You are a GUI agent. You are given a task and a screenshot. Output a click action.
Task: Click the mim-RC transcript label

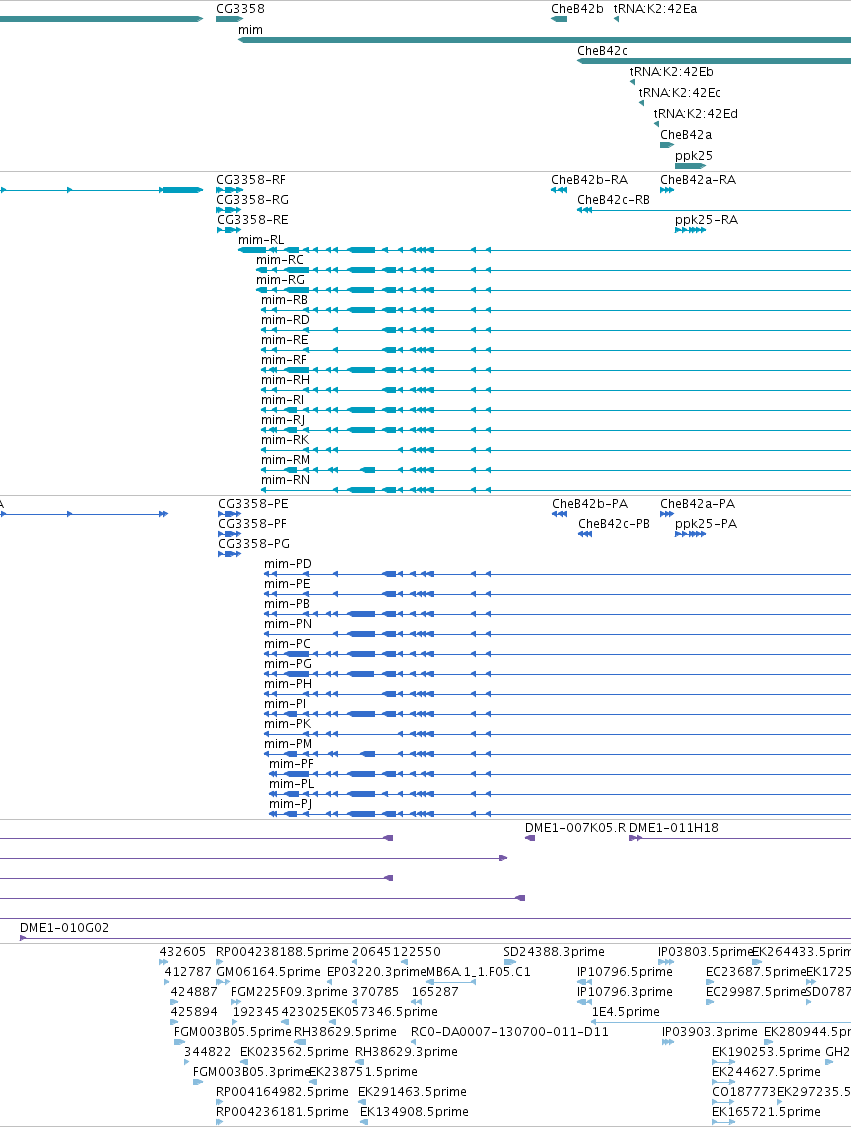280,260
